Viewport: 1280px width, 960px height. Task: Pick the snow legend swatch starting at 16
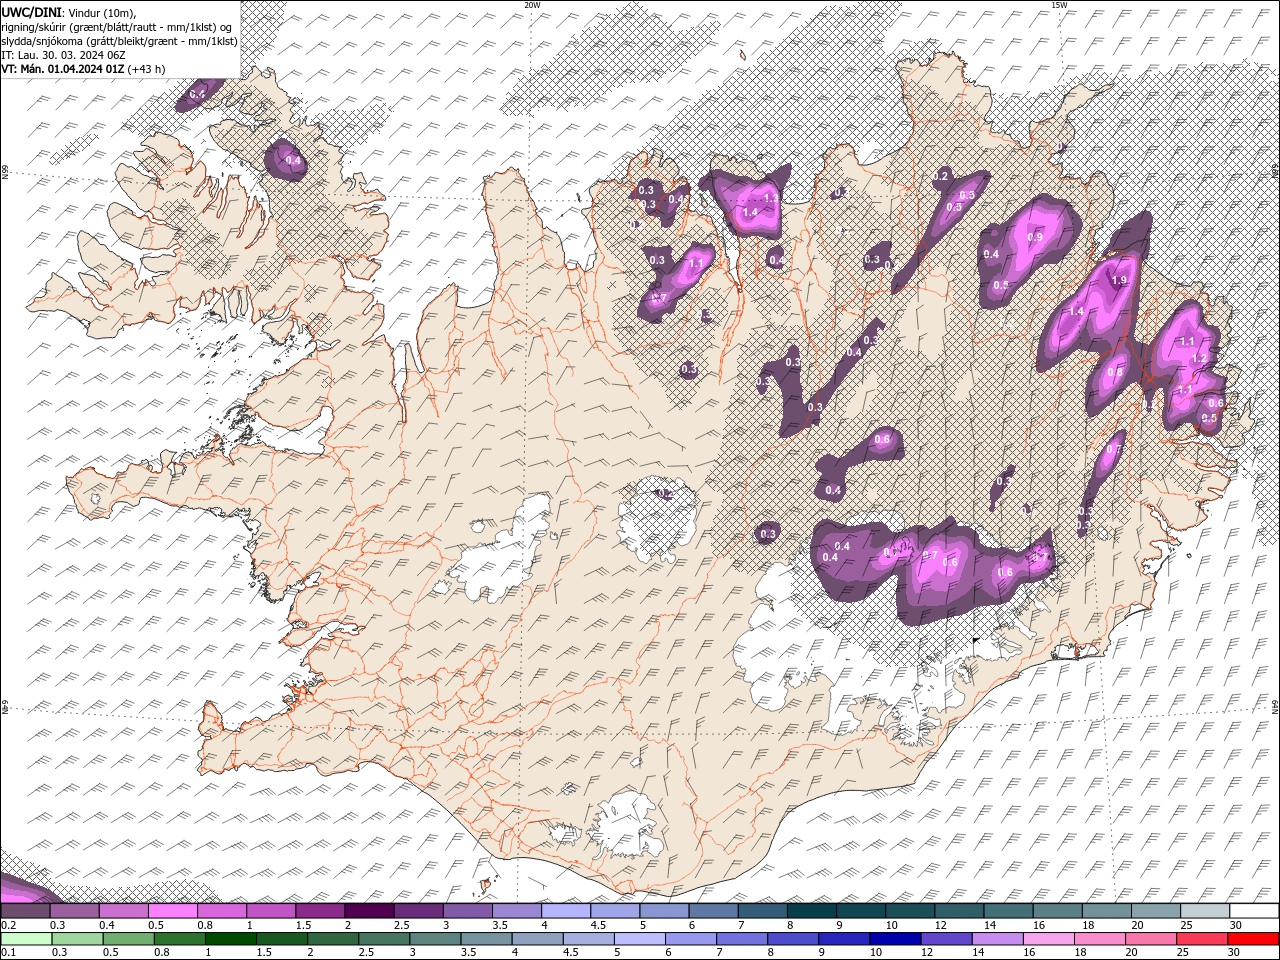[x=1057, y=911]
